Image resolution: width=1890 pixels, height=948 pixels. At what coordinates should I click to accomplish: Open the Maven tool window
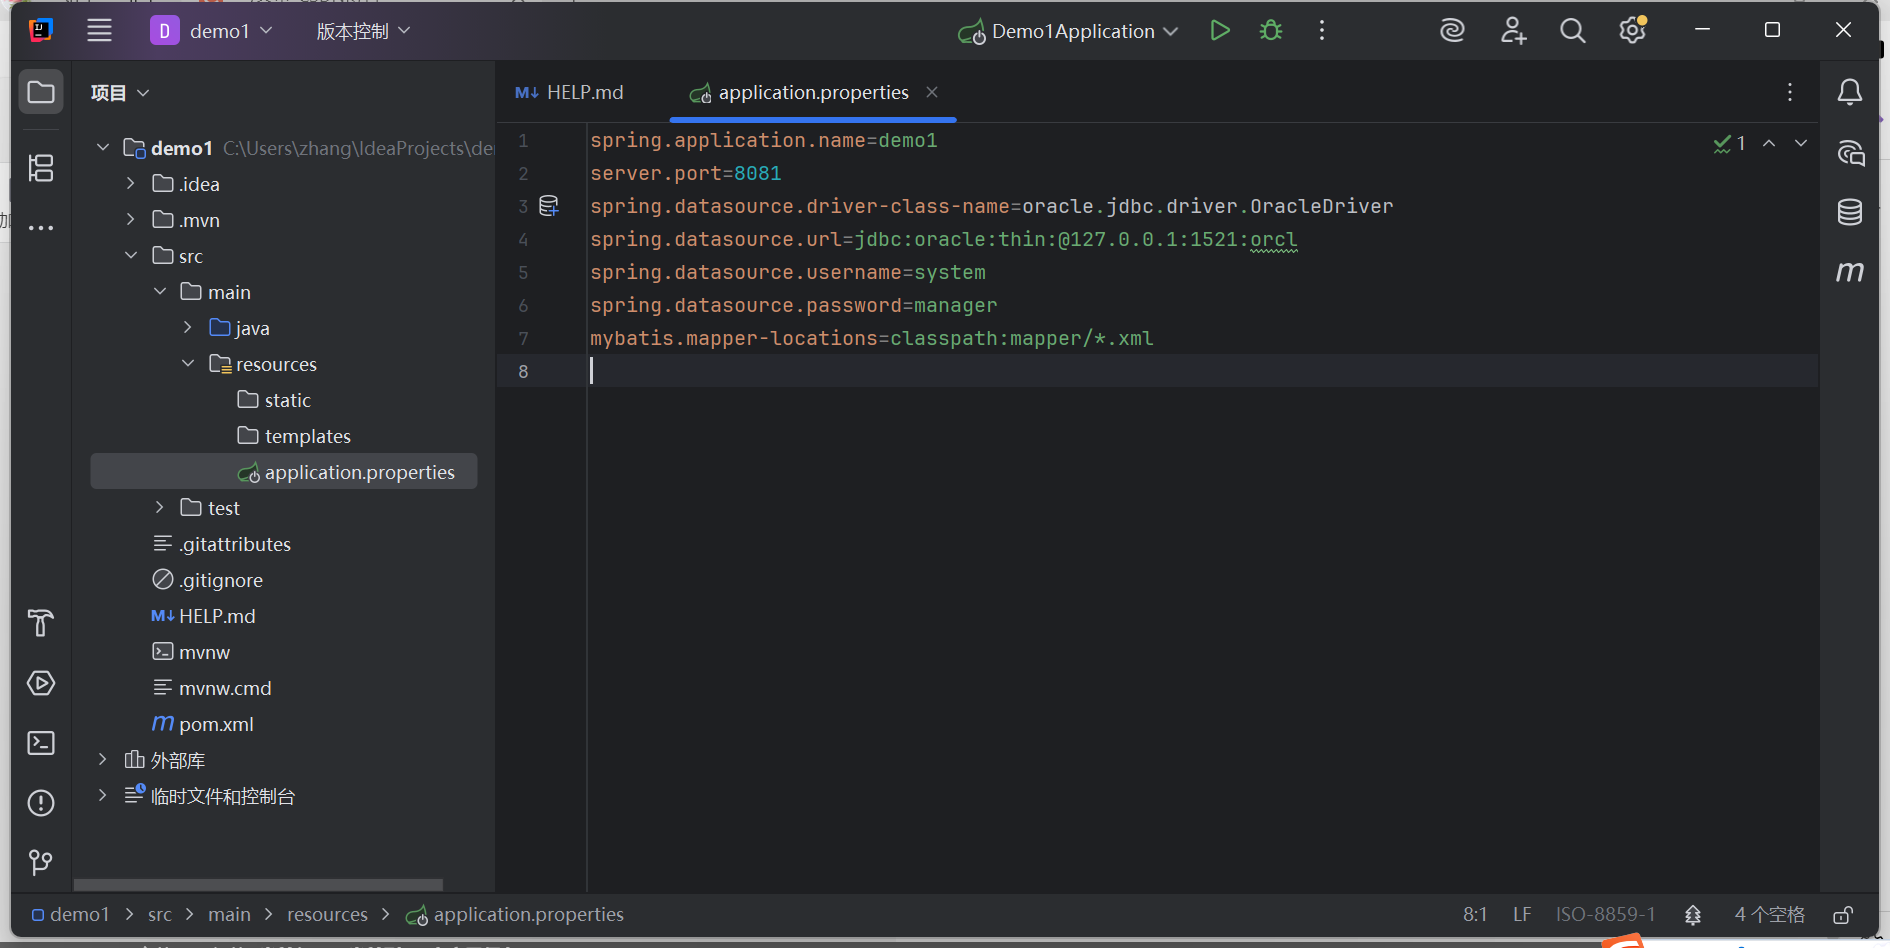(x=1850, y=271)
